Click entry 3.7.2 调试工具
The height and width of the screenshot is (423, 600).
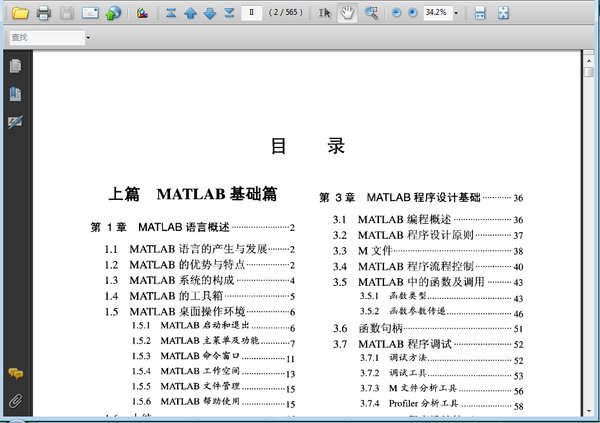[442, 374]
